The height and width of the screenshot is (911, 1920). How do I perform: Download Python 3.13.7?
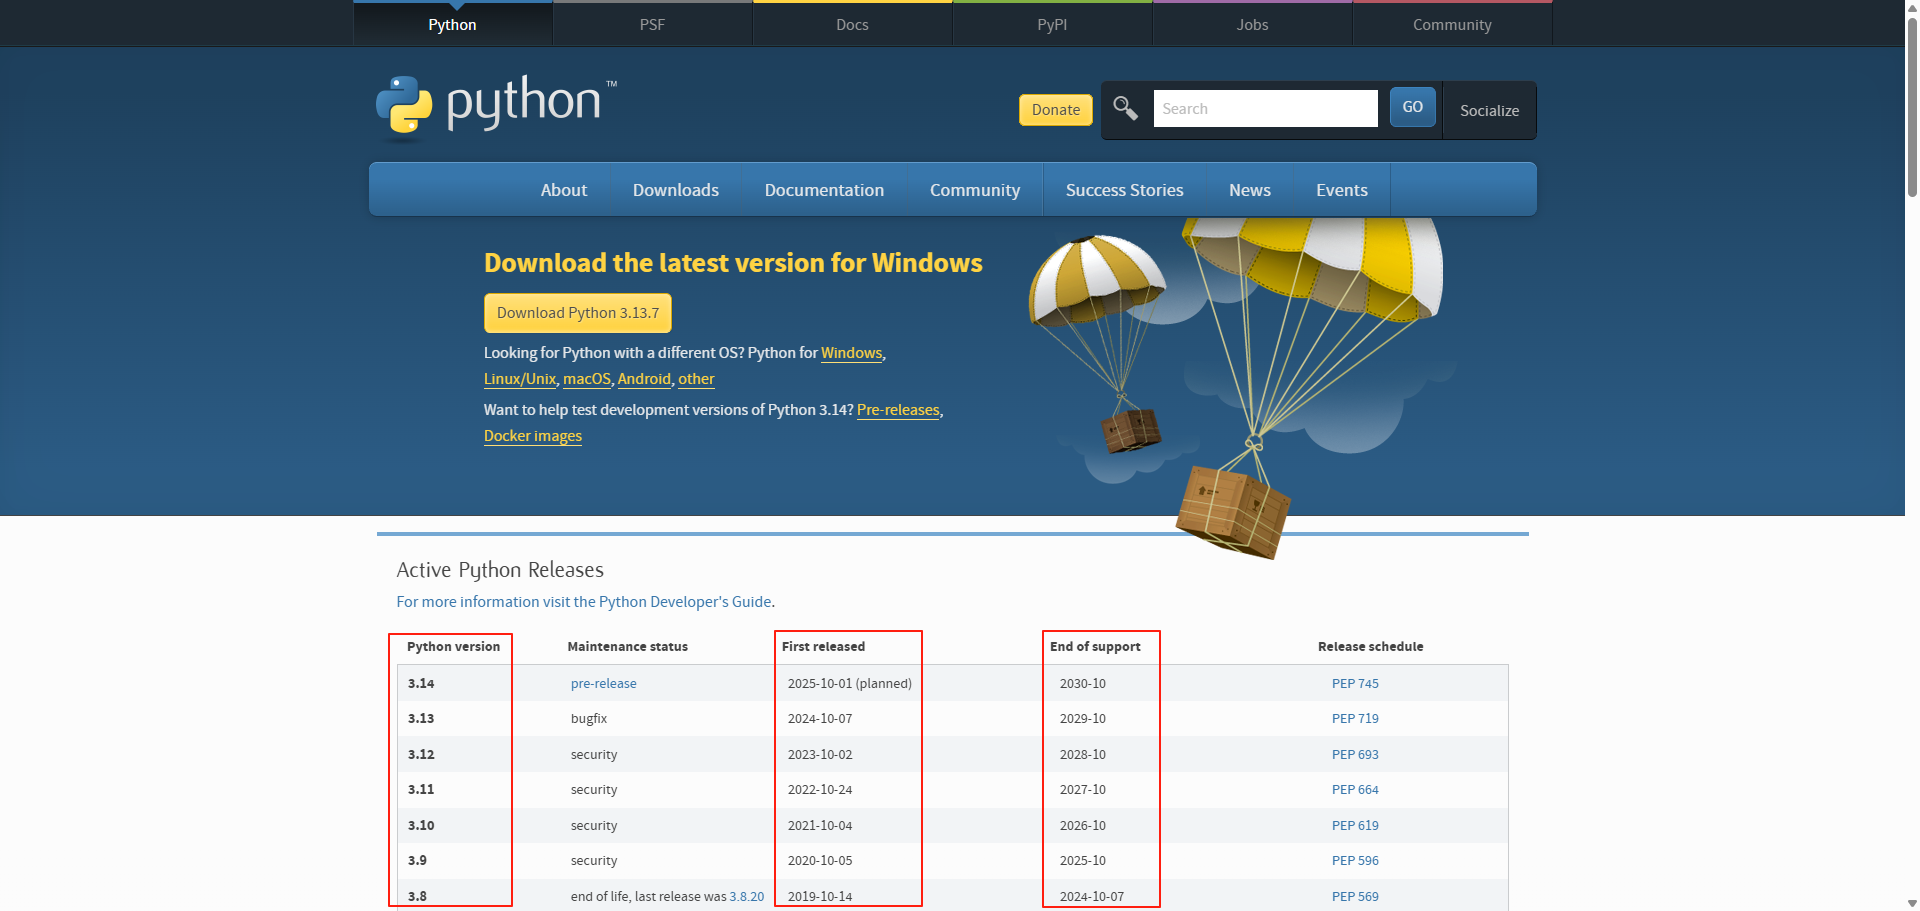coord(577,313)
